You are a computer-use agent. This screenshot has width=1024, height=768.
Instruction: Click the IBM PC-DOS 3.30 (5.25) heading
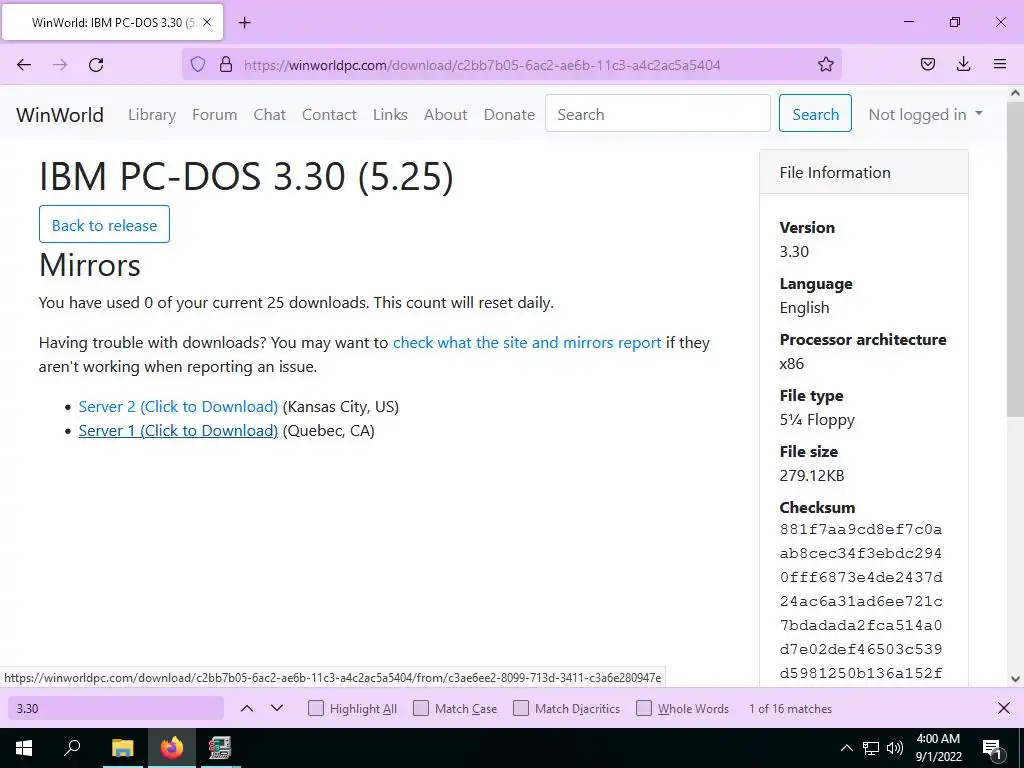[246, 176]
